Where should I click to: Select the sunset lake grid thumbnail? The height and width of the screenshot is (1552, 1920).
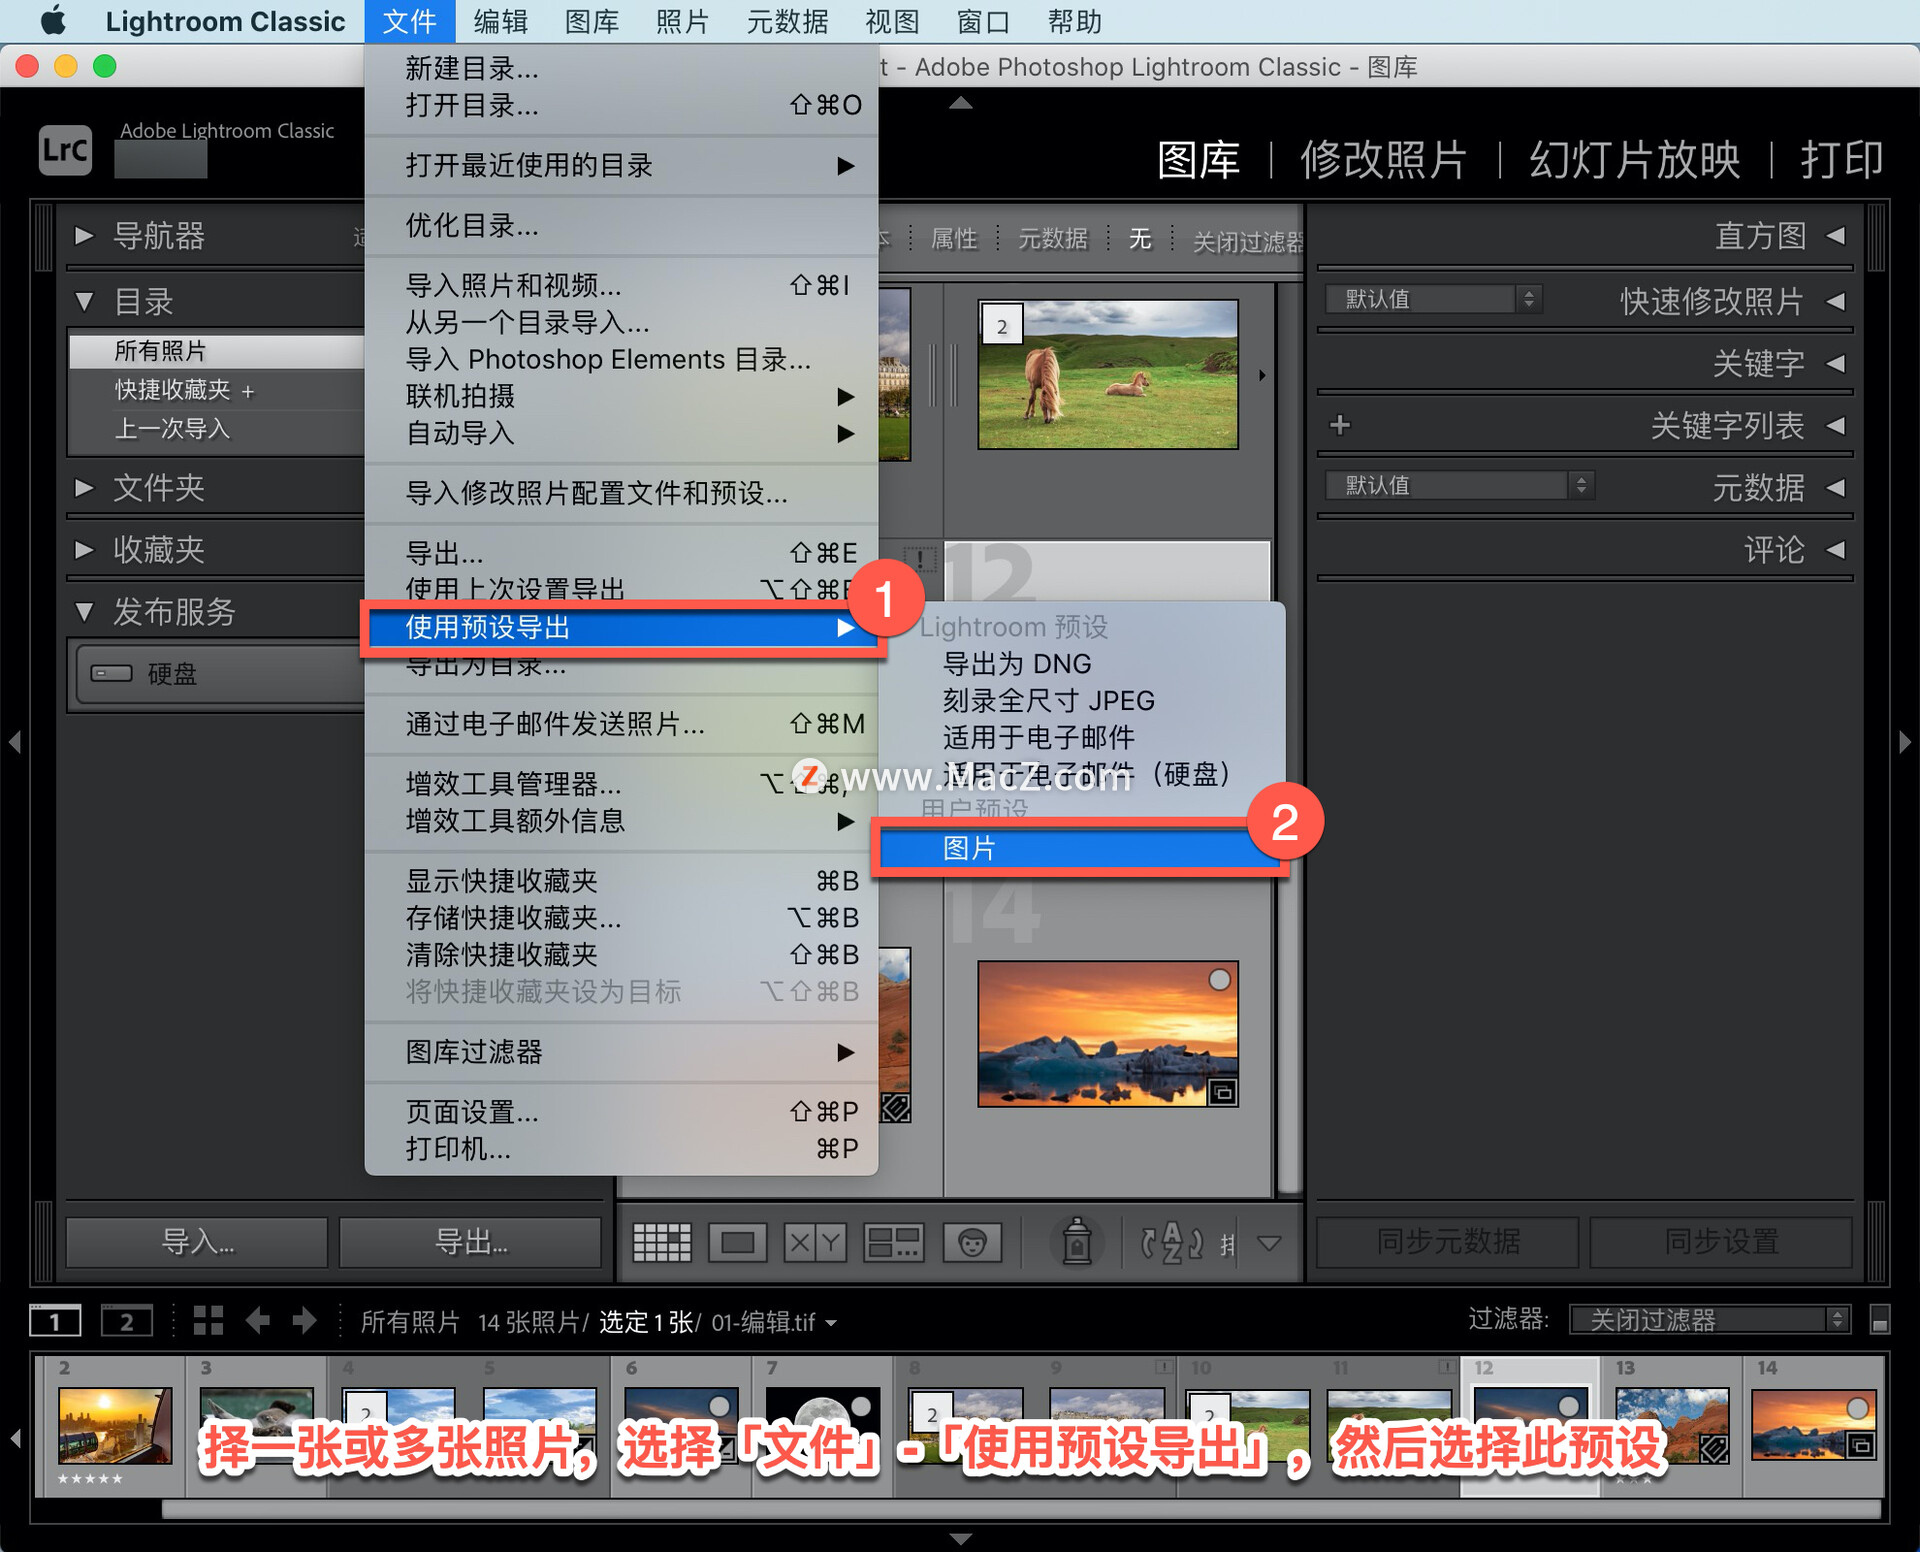1108,1034
